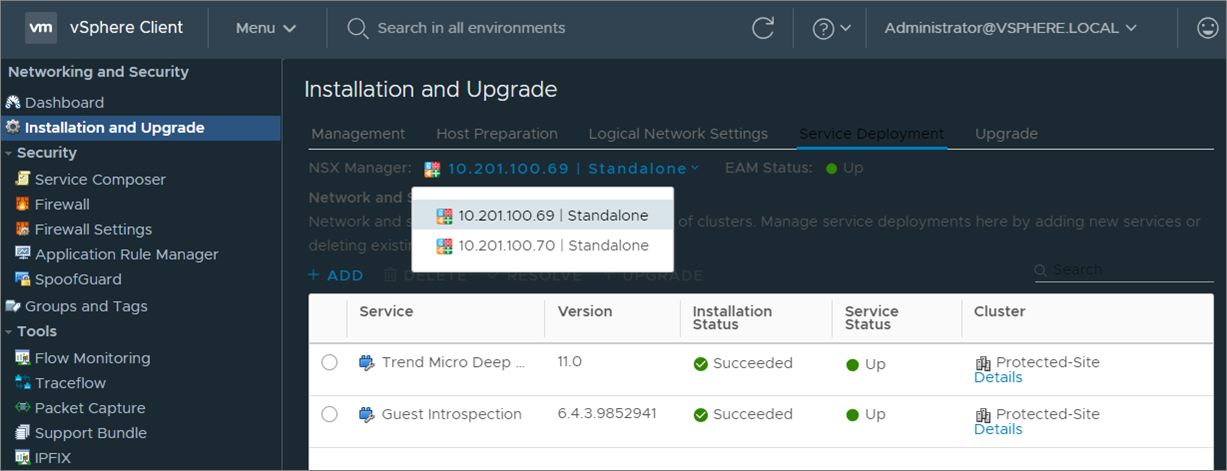1227x471 pixels.
Task: Click the ADD service deployment button
Action: 335,275
